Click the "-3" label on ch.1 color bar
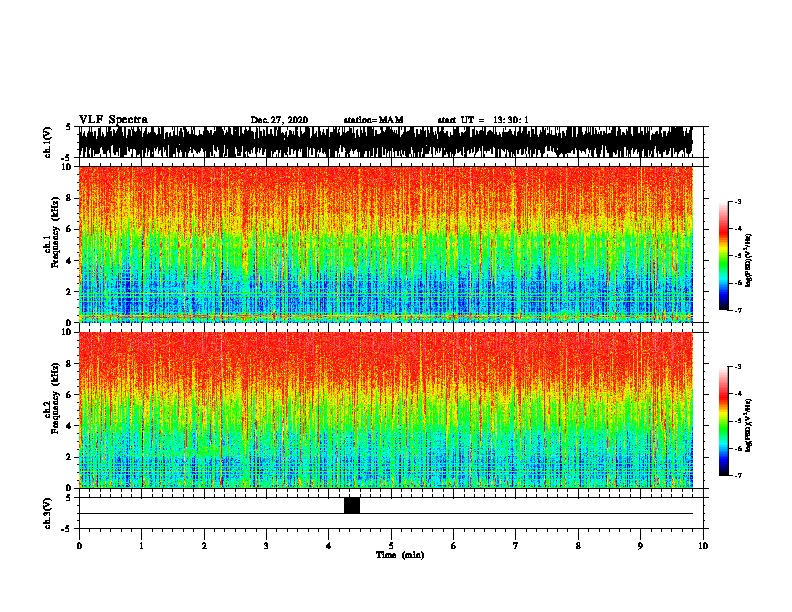Image resolution: width=792 pixels, height=612 pixels. 737,201
